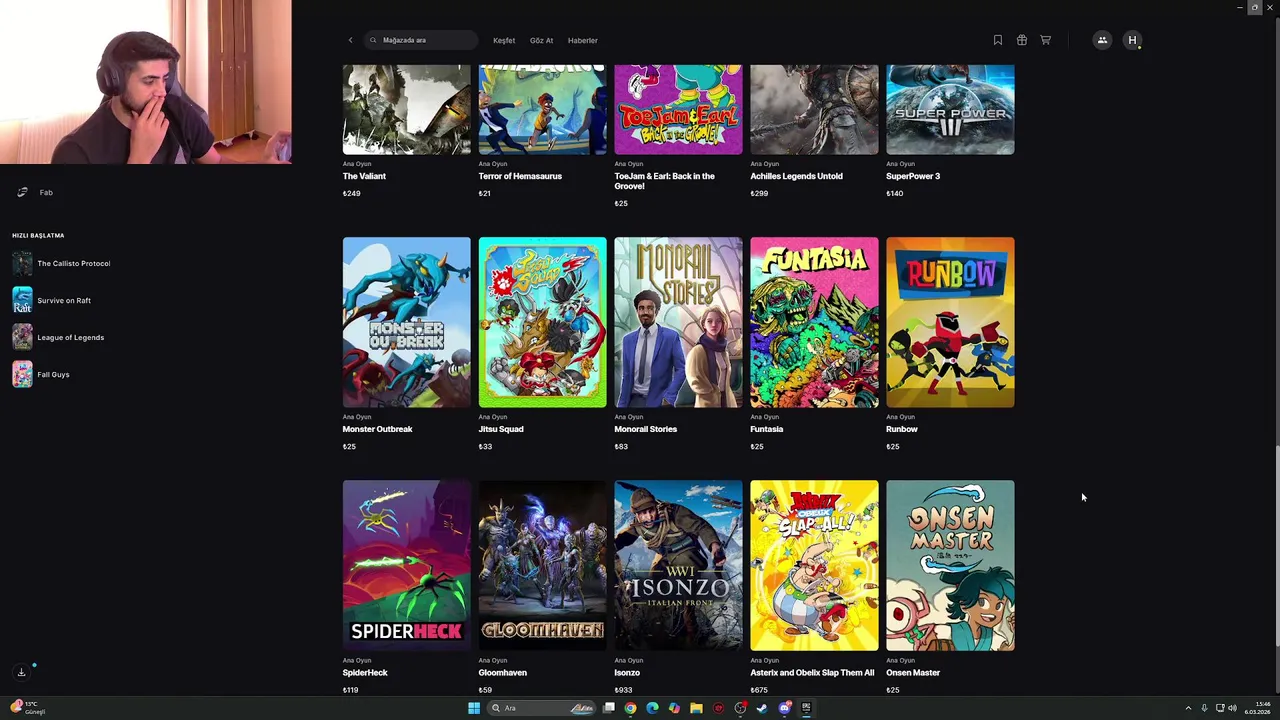The height and width of the screenshot is (720, 1280).
Task: Open Isonzo cover image
Action: 678,565
